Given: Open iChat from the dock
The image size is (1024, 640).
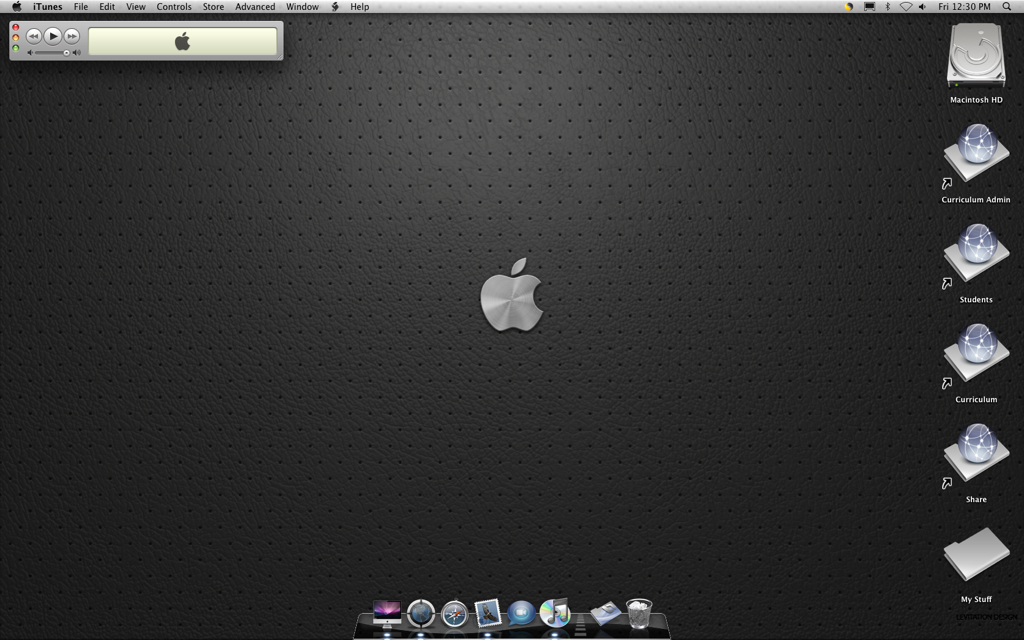Looking at the screenshot, I should (x=520, y=613).
